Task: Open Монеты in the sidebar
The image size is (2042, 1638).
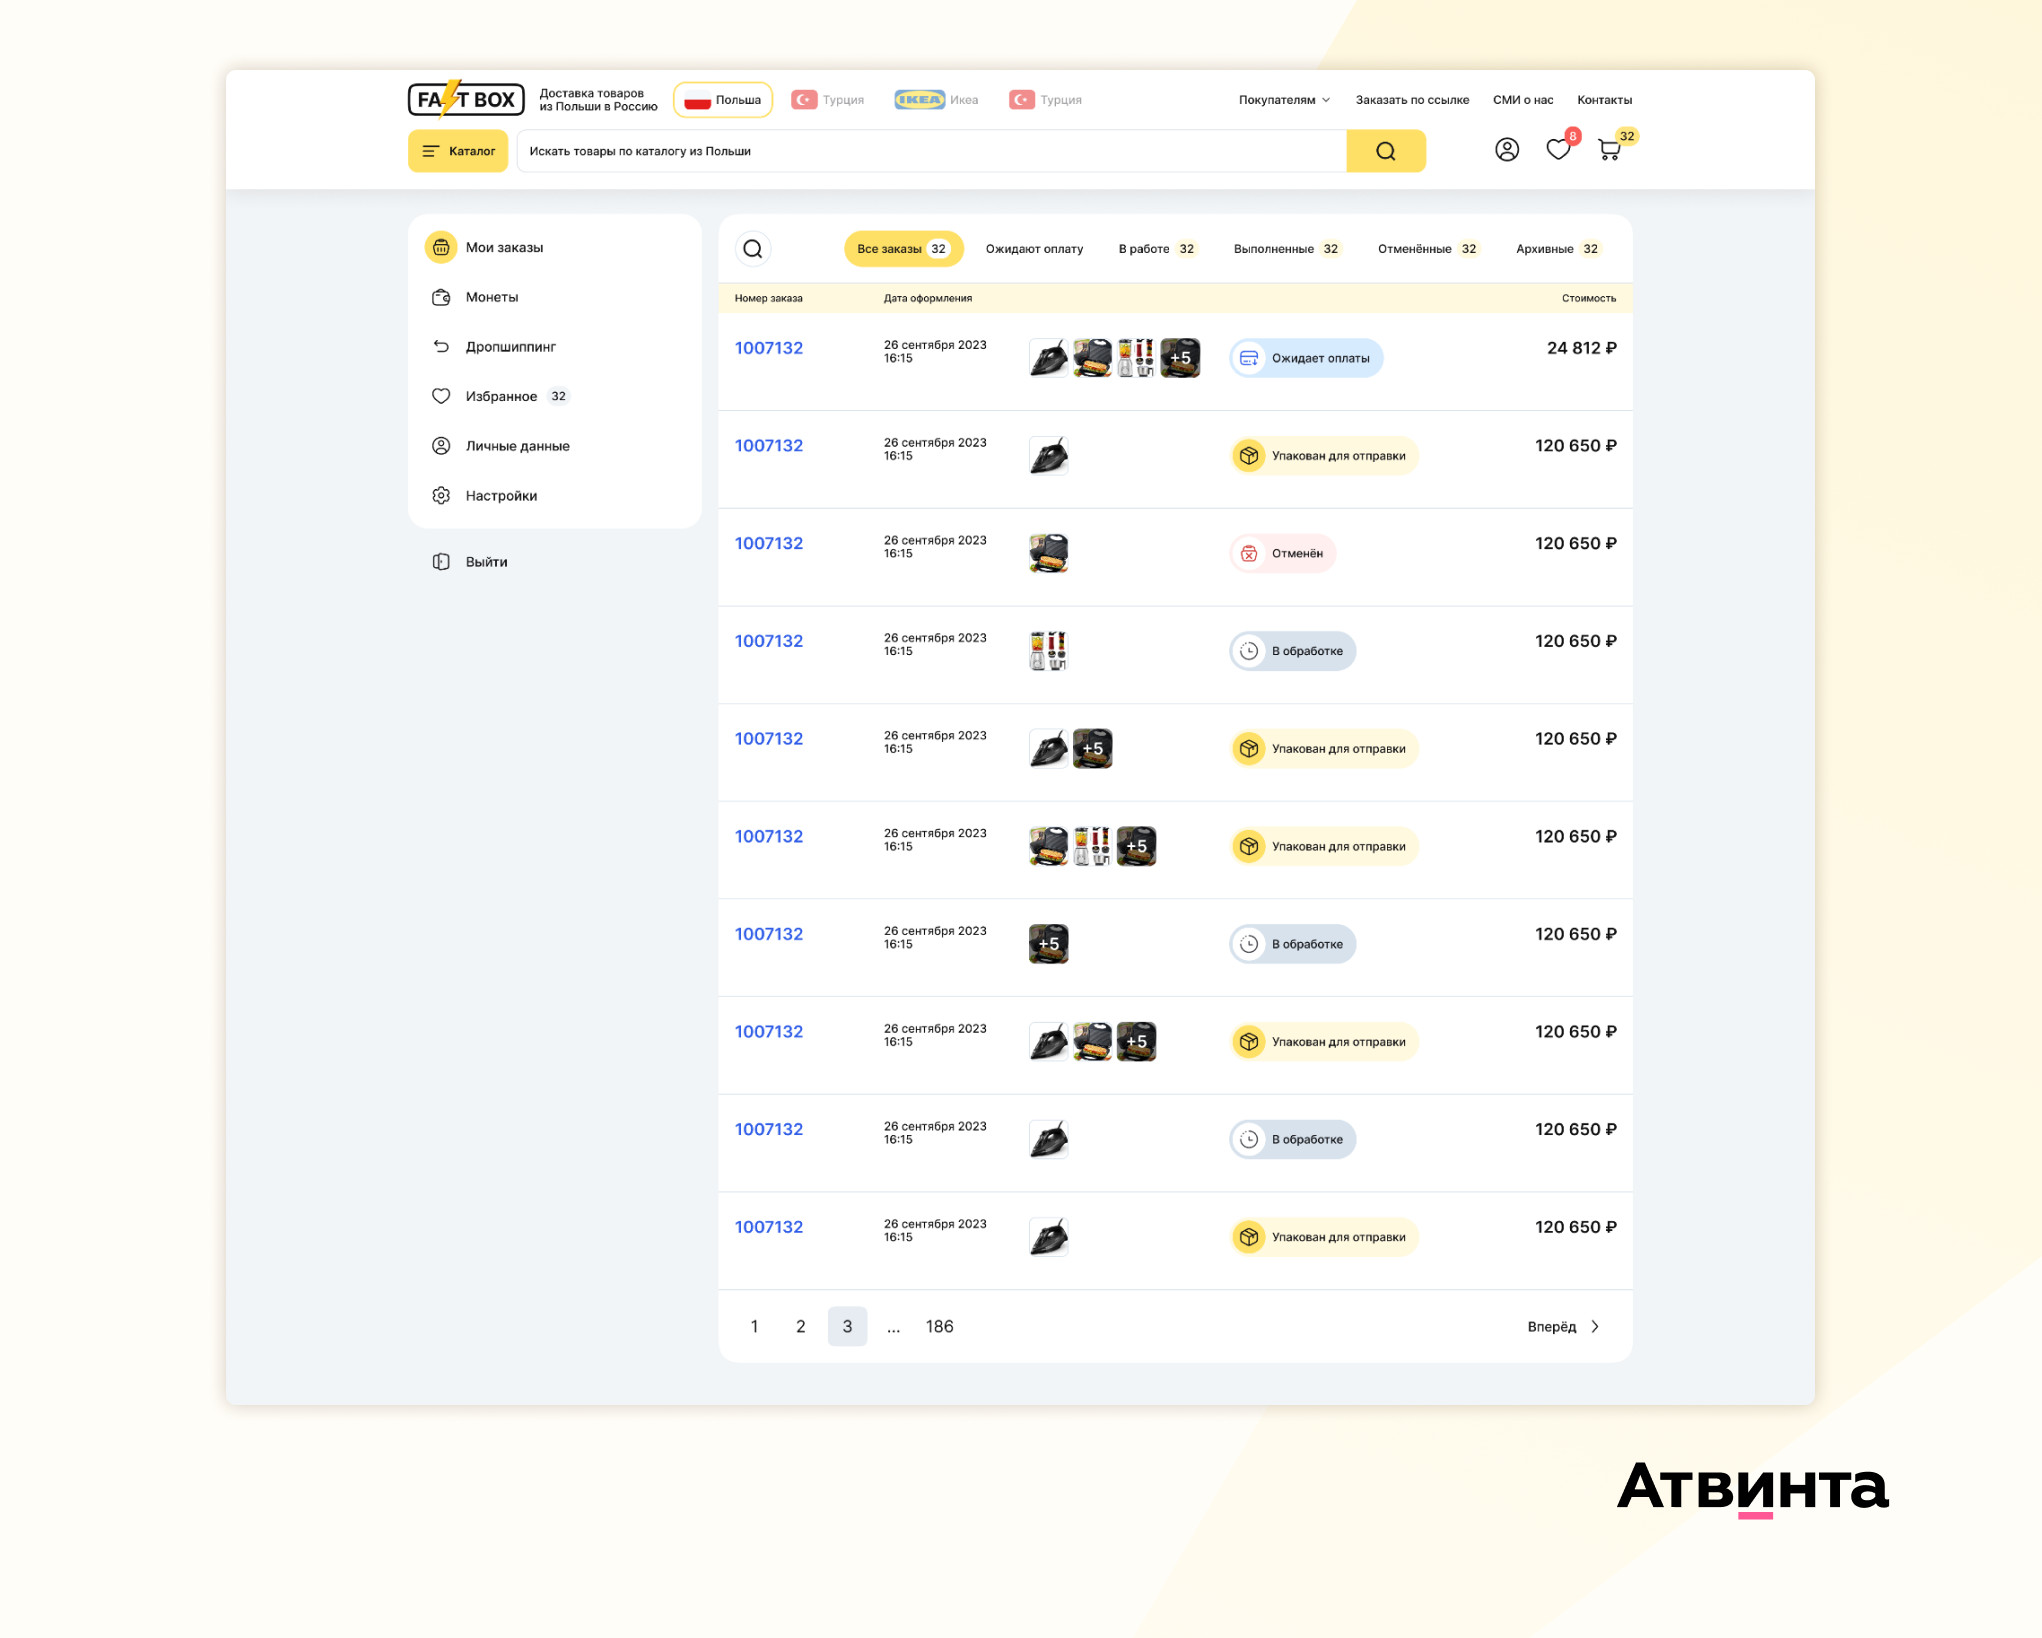Action: pos(491,297)
